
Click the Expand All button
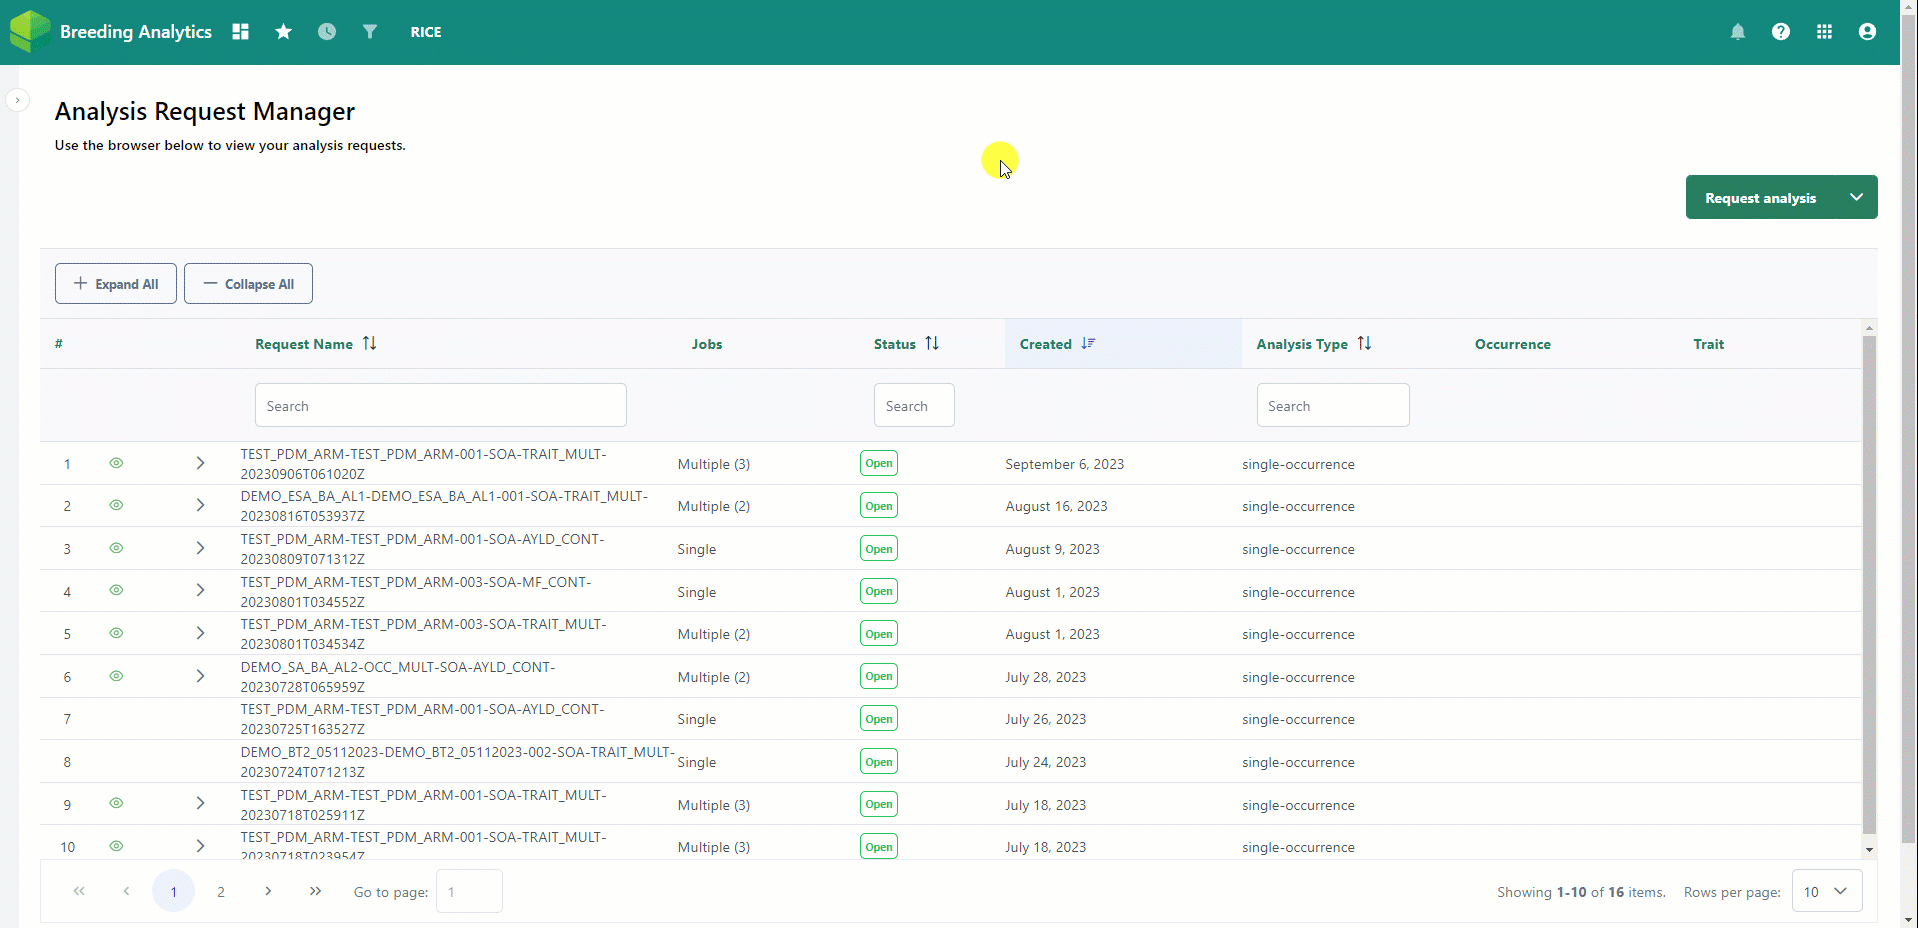pos(115,283)
